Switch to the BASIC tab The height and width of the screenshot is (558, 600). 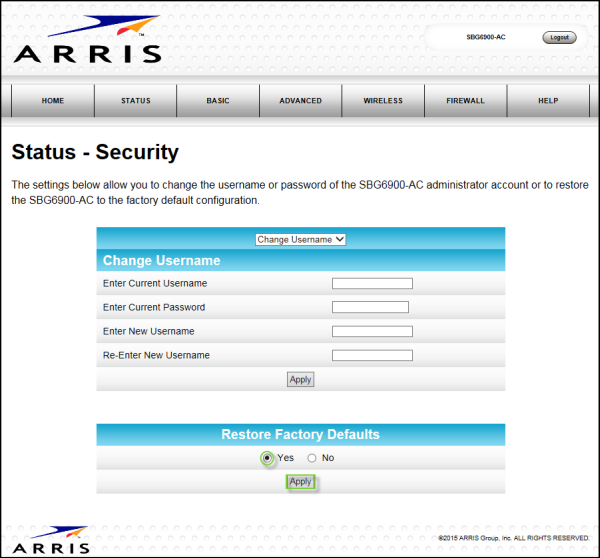click(x=218, y=101)
